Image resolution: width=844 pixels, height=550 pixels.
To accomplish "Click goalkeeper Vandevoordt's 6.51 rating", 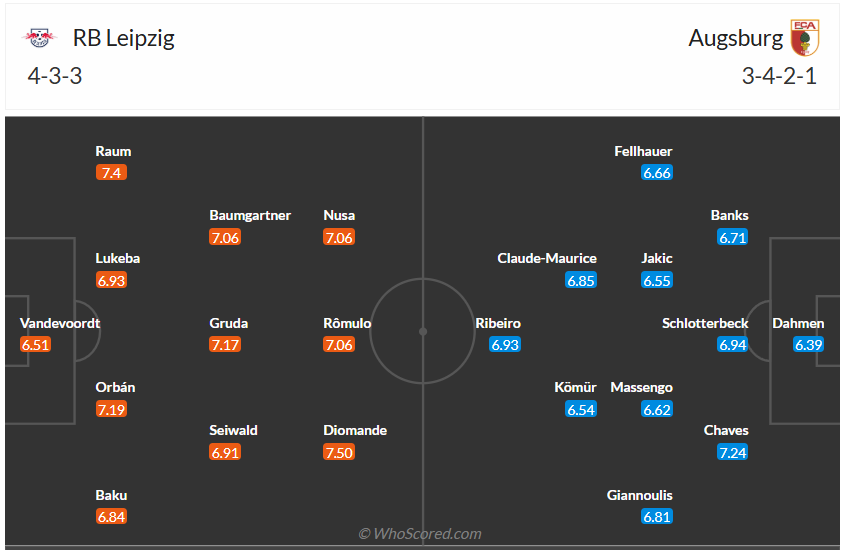I will click(x=35, y=345).
